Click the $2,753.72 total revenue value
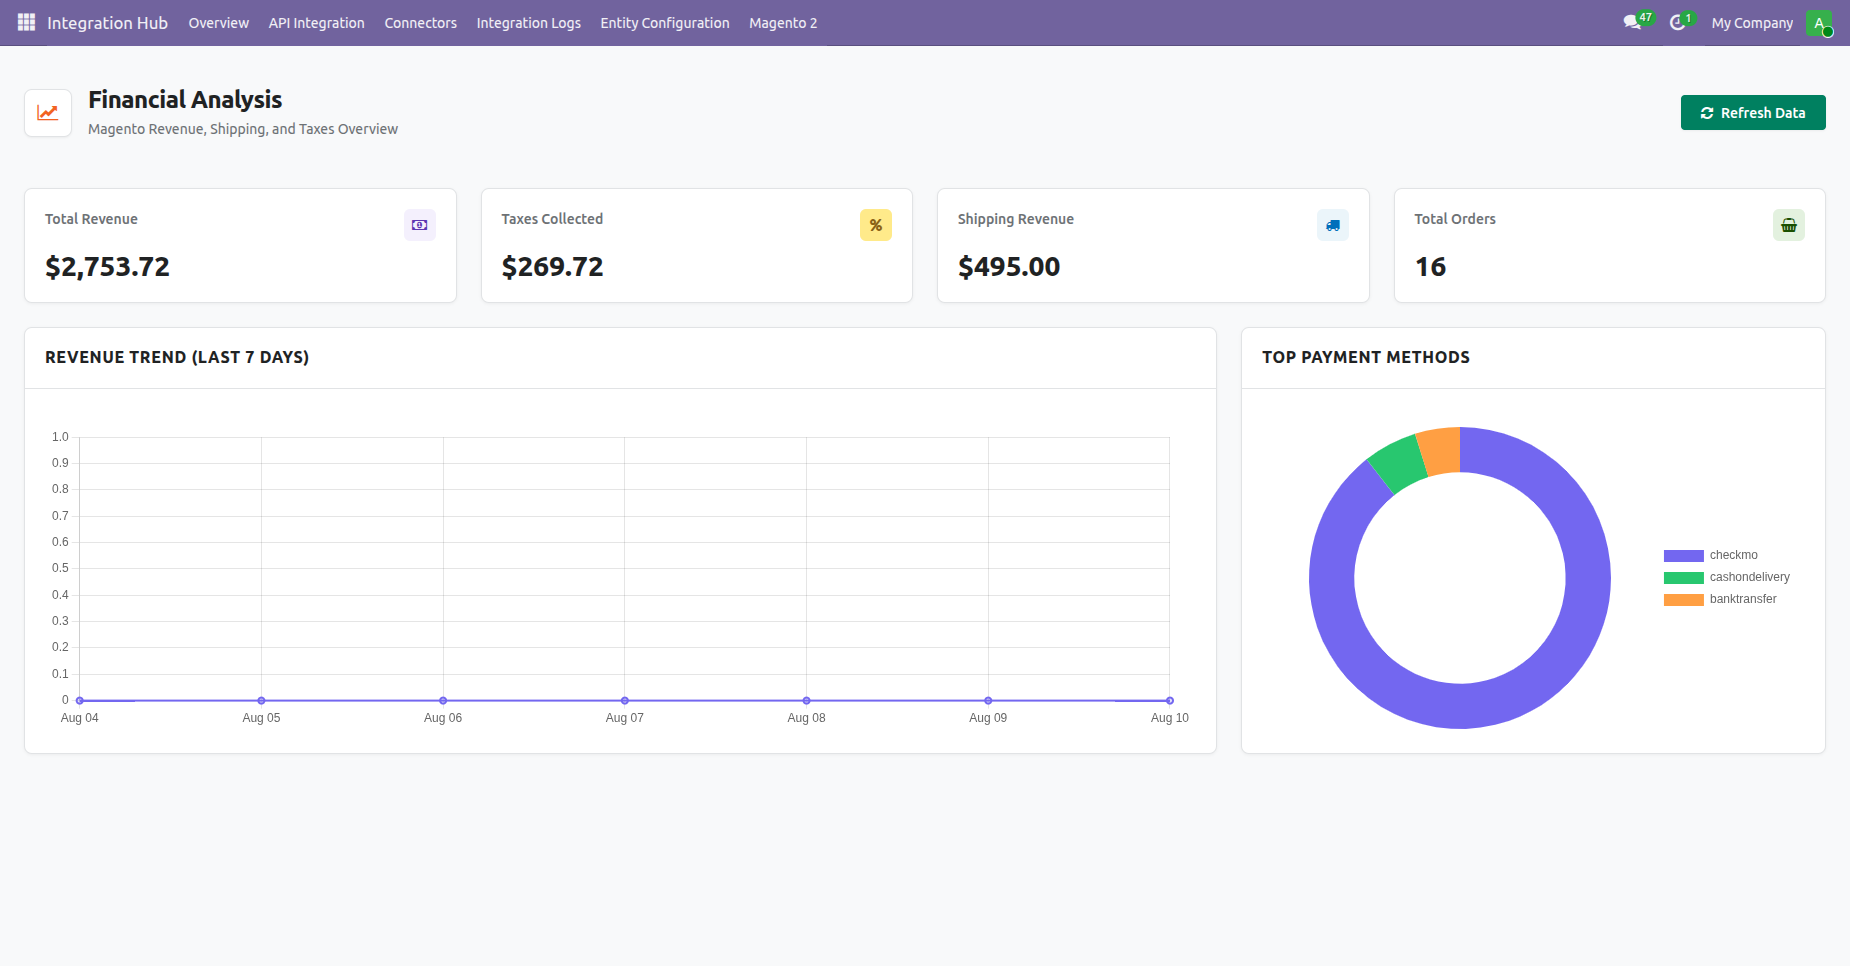The image size is (1850, 966). point(107,267)
